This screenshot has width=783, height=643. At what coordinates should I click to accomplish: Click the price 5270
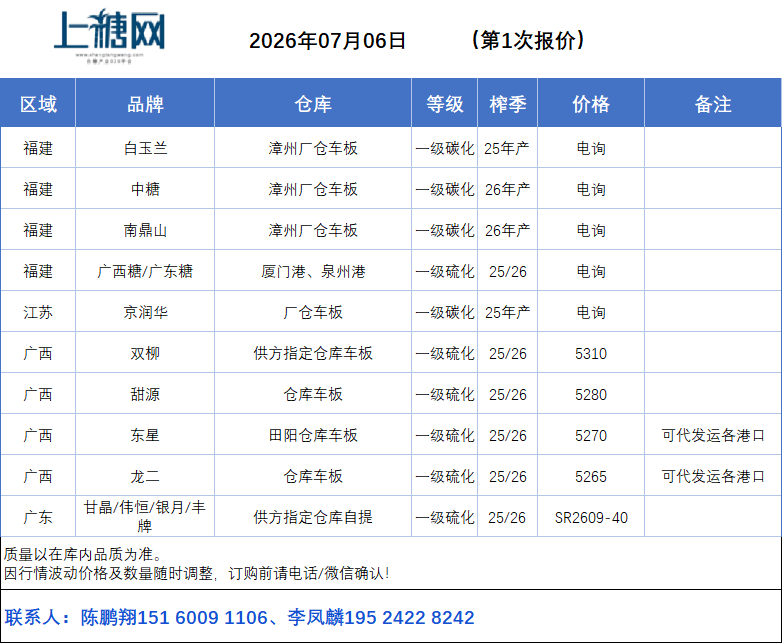pyautogui.click(x=591, y=435)
